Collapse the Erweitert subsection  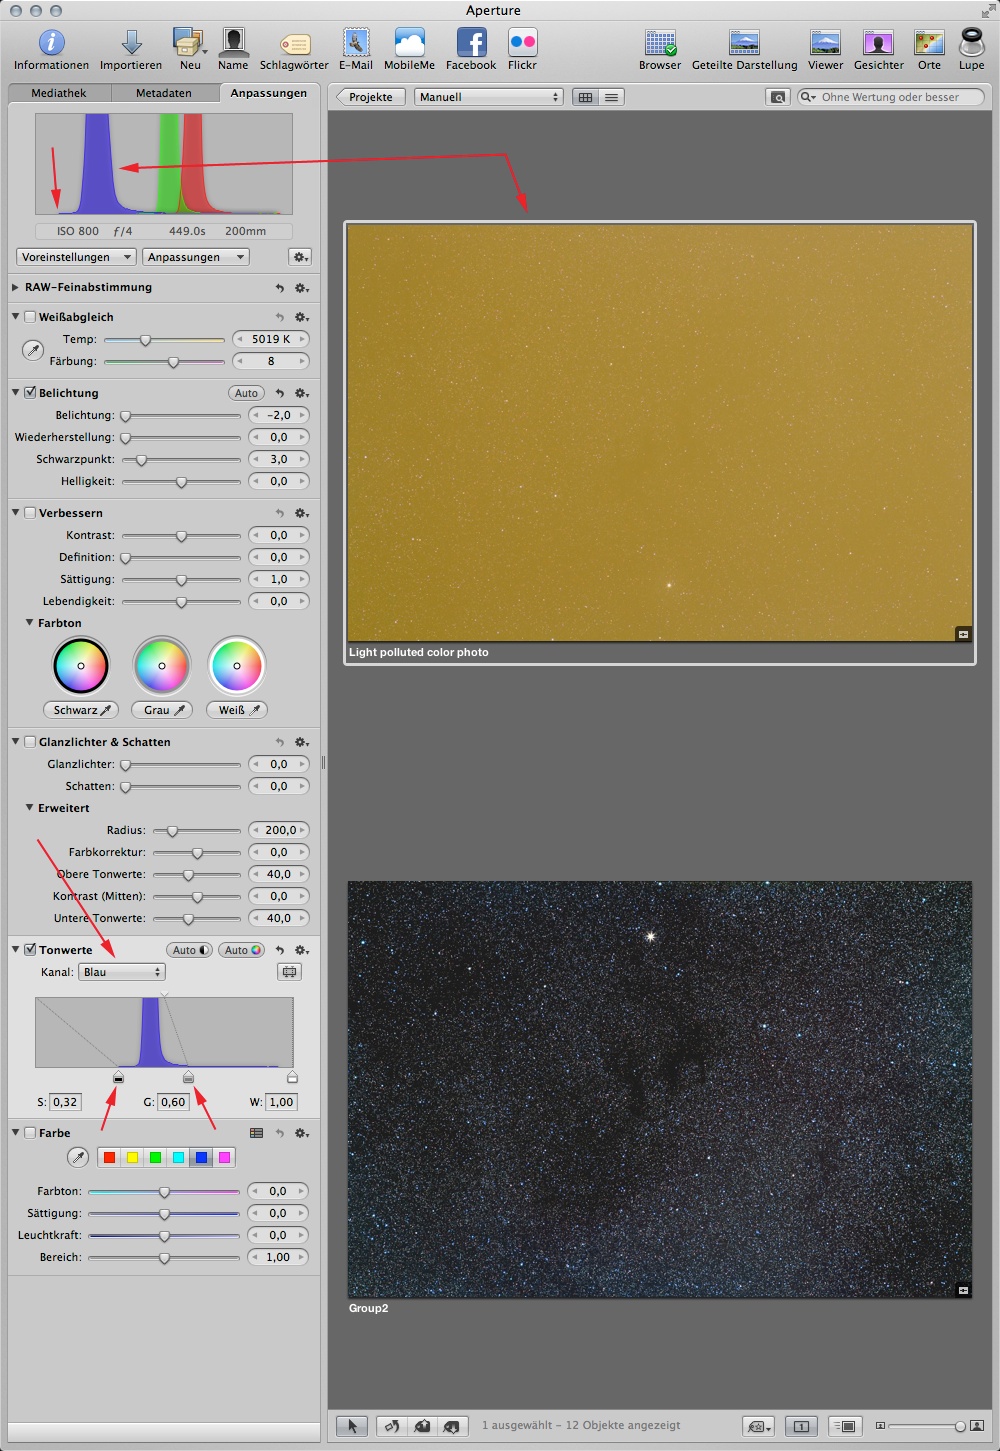point(29,807)
